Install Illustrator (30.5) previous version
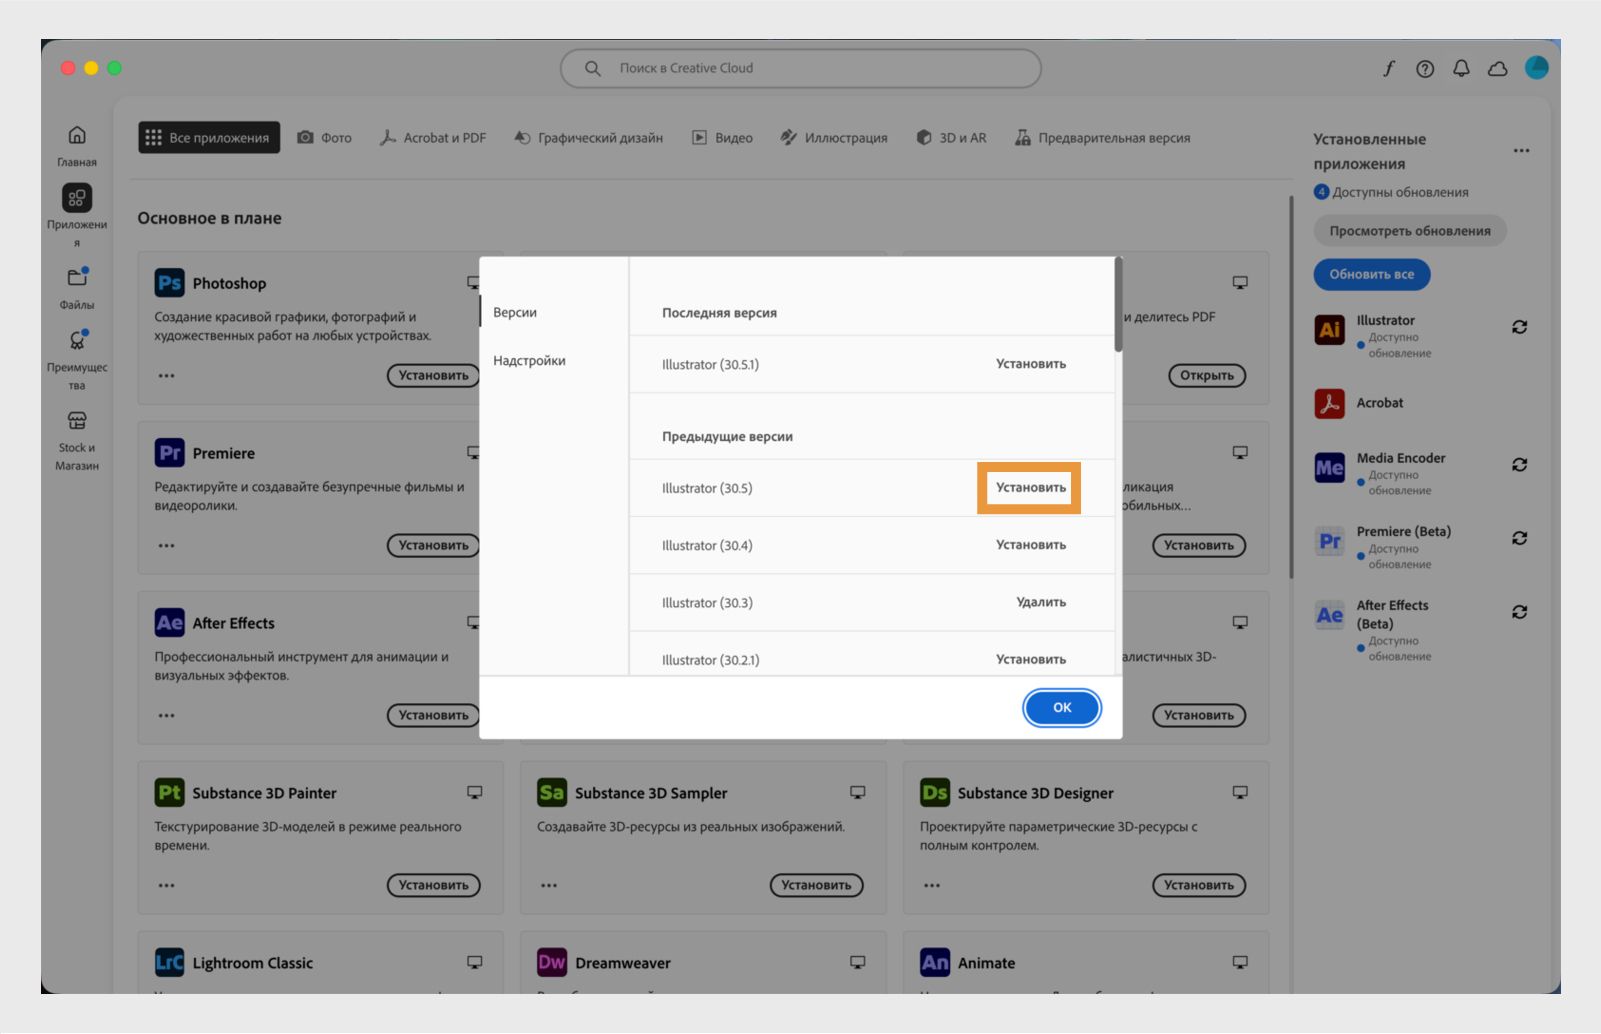1601x1034 pixels. [x=1031, y=488]
